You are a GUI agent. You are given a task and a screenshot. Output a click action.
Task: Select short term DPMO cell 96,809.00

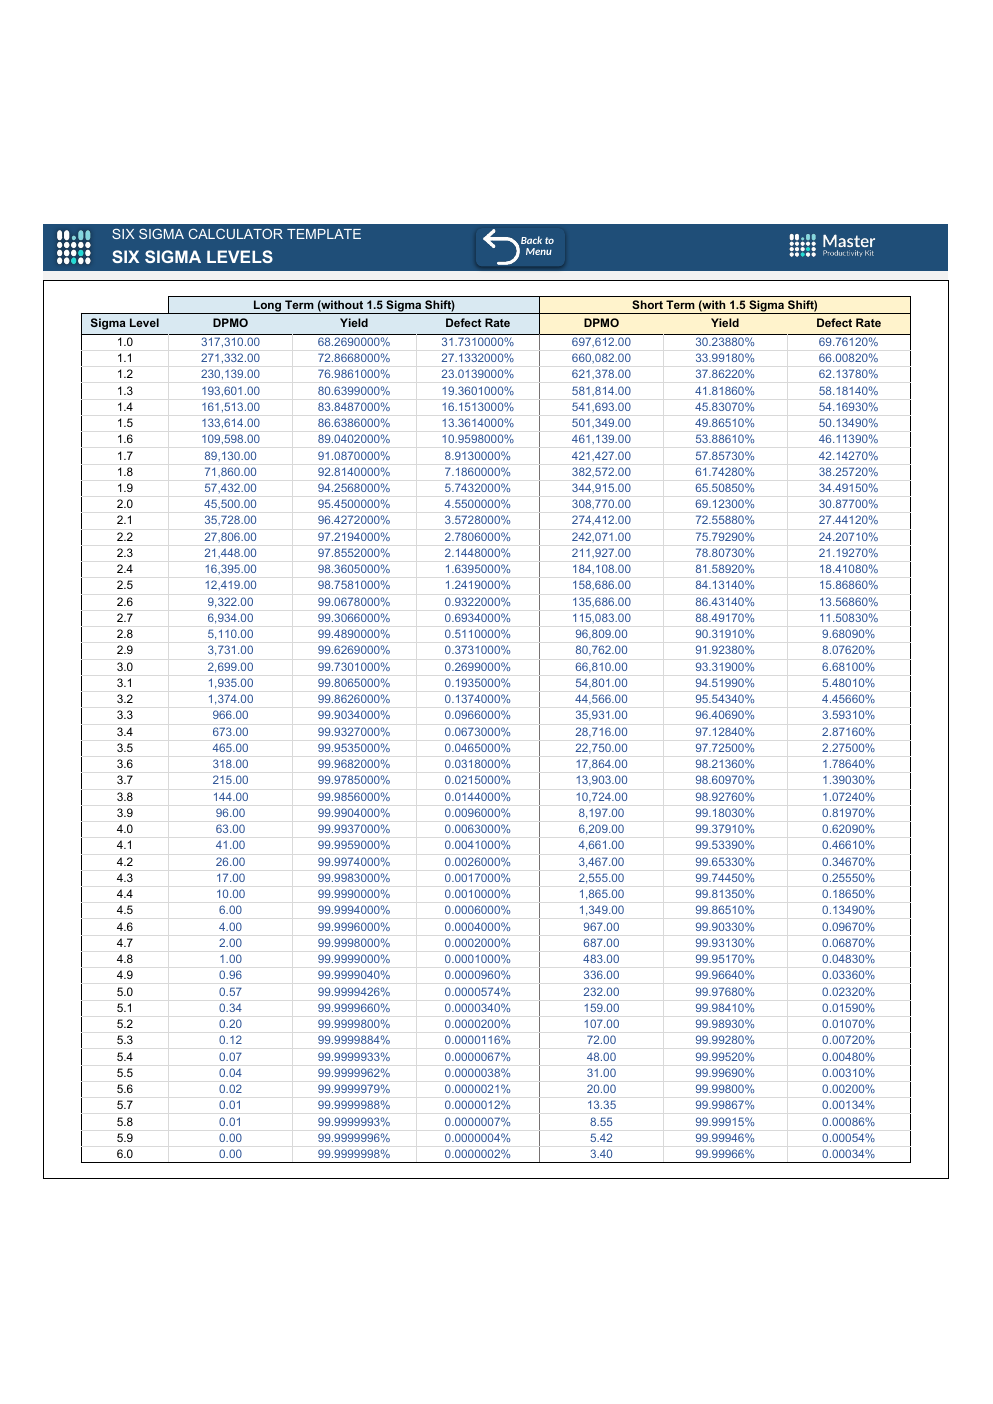coord(601,634)
